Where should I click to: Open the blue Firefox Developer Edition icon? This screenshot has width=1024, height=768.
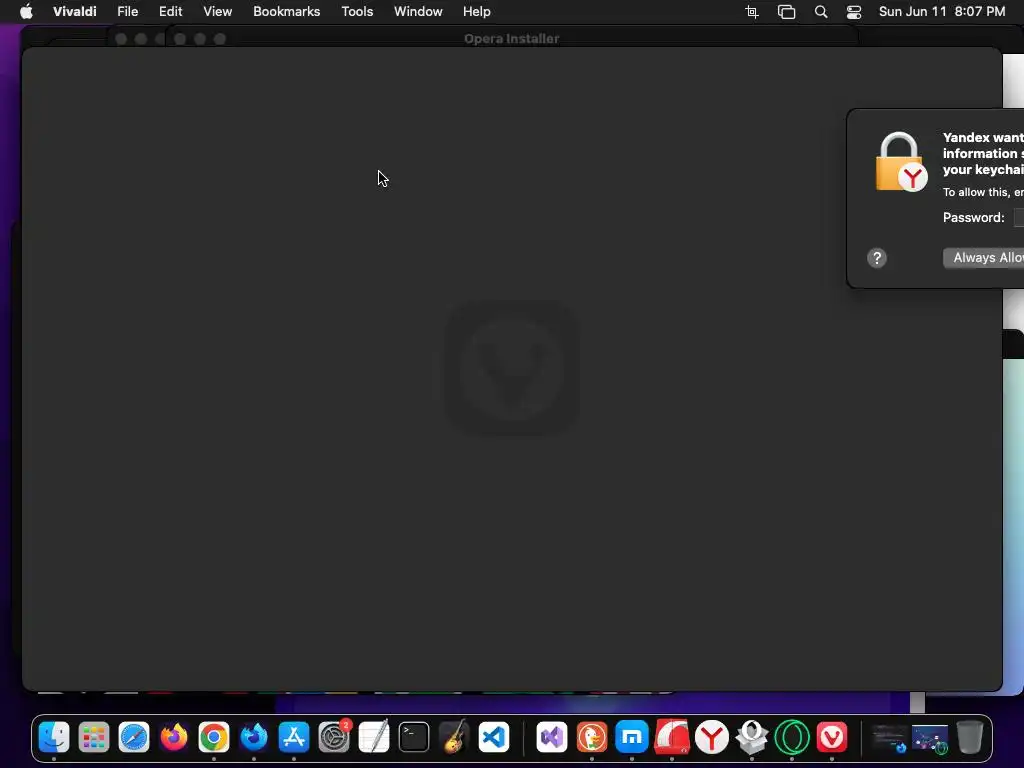(x=254, y=737)
